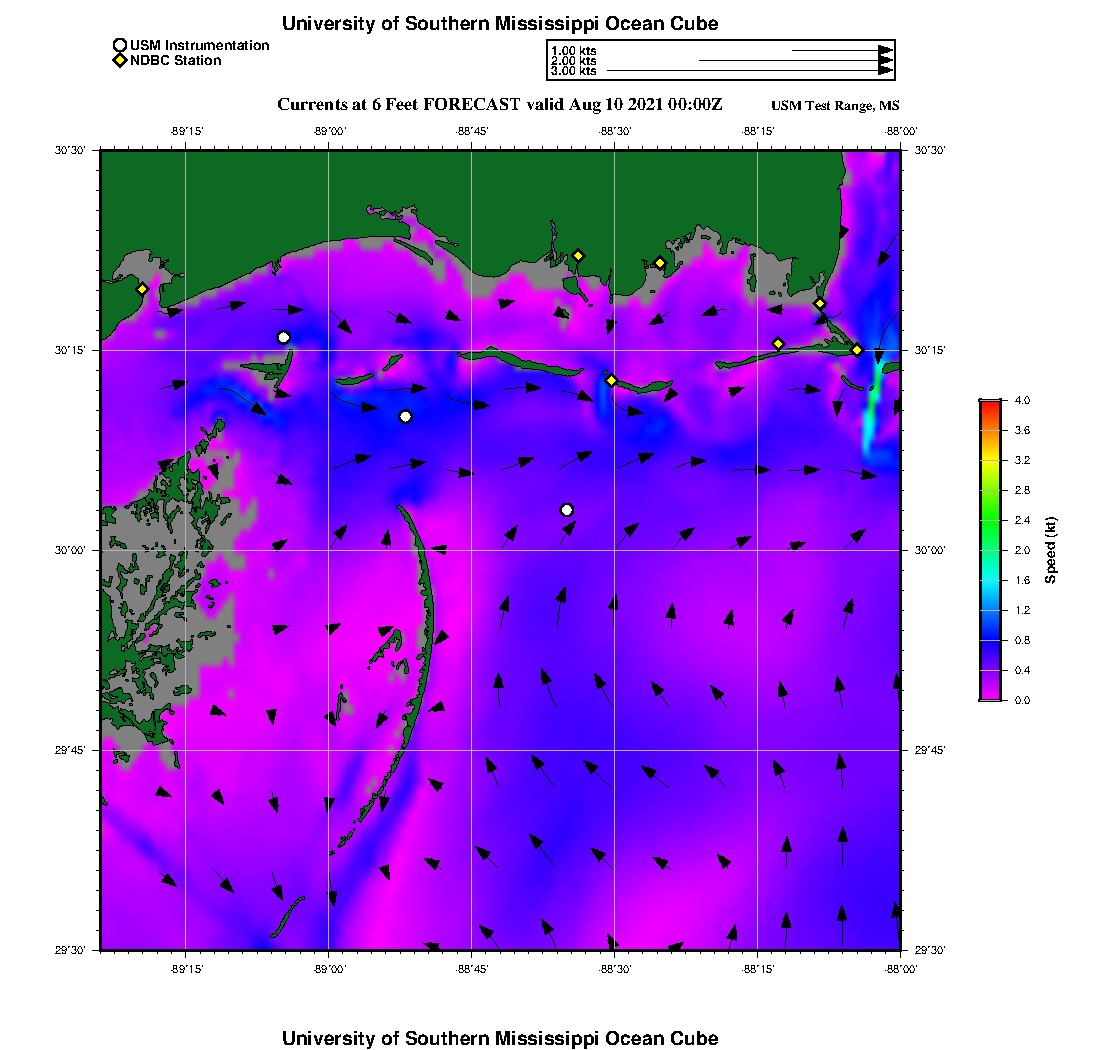Select the northwesternmost white USM instrumentation circle
Image resolution: width=1100 pixels, height=1050 pixels.
coord(284,337)
